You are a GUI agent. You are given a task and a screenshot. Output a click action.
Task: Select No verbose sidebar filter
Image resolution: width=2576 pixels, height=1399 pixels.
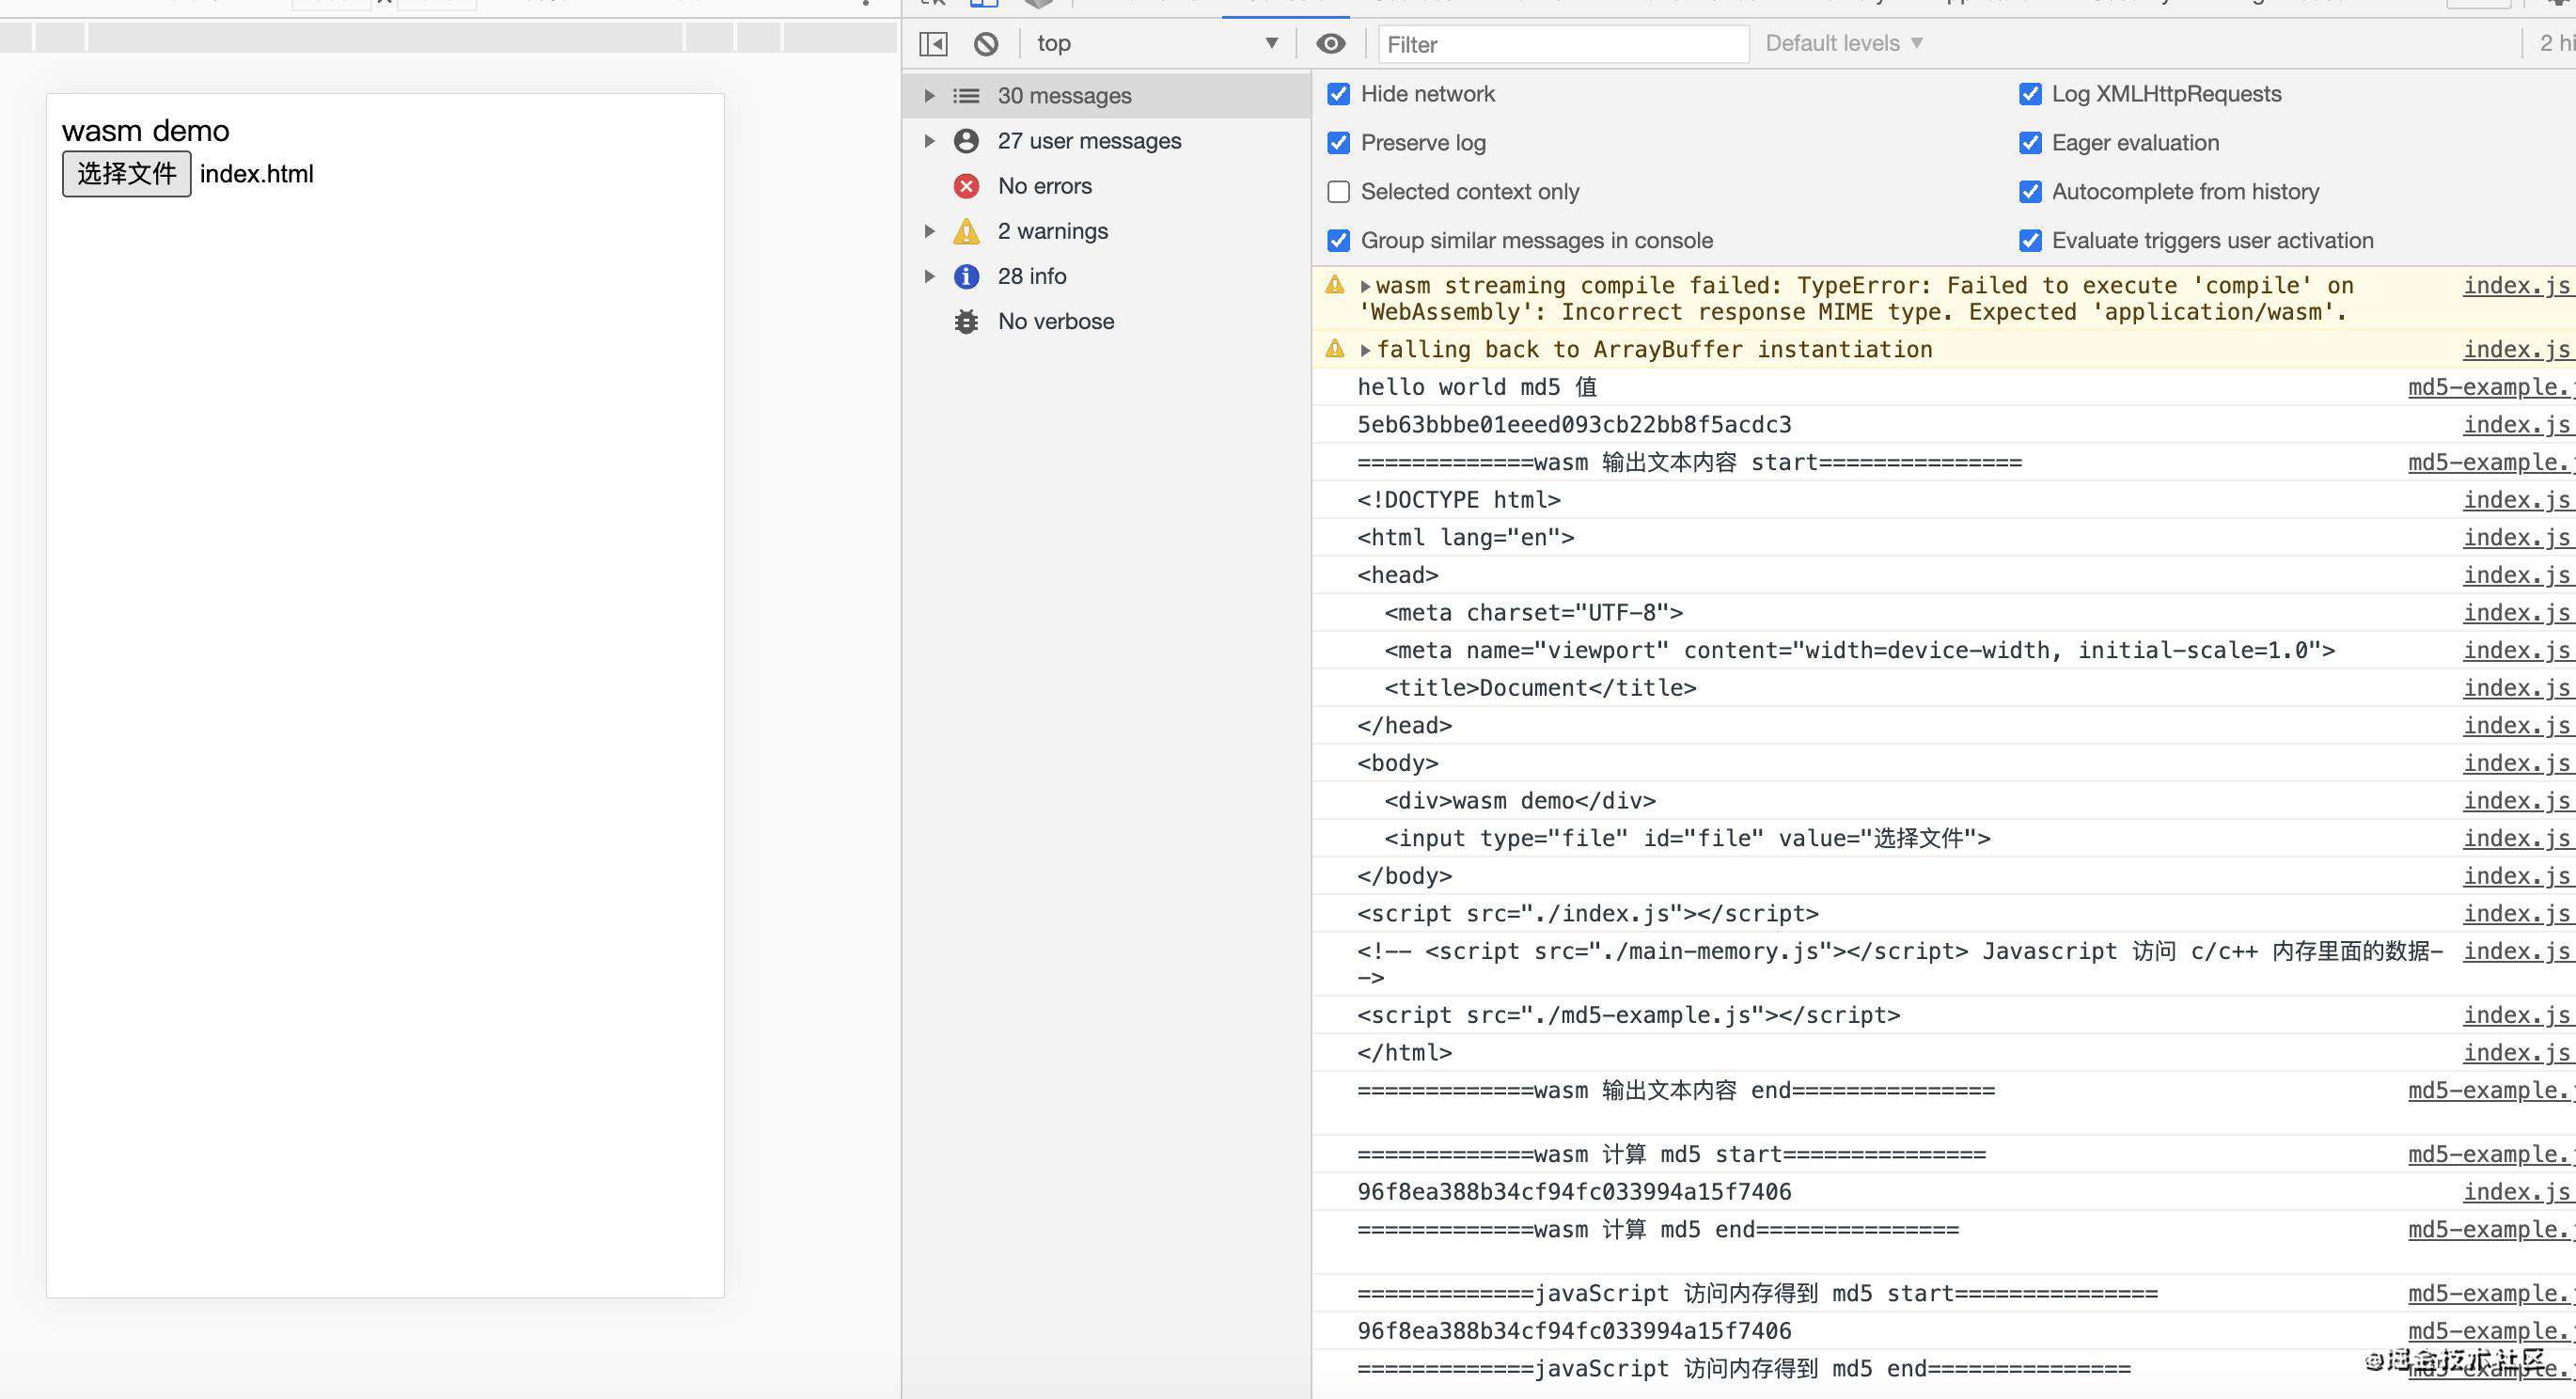pos(1055,322)
